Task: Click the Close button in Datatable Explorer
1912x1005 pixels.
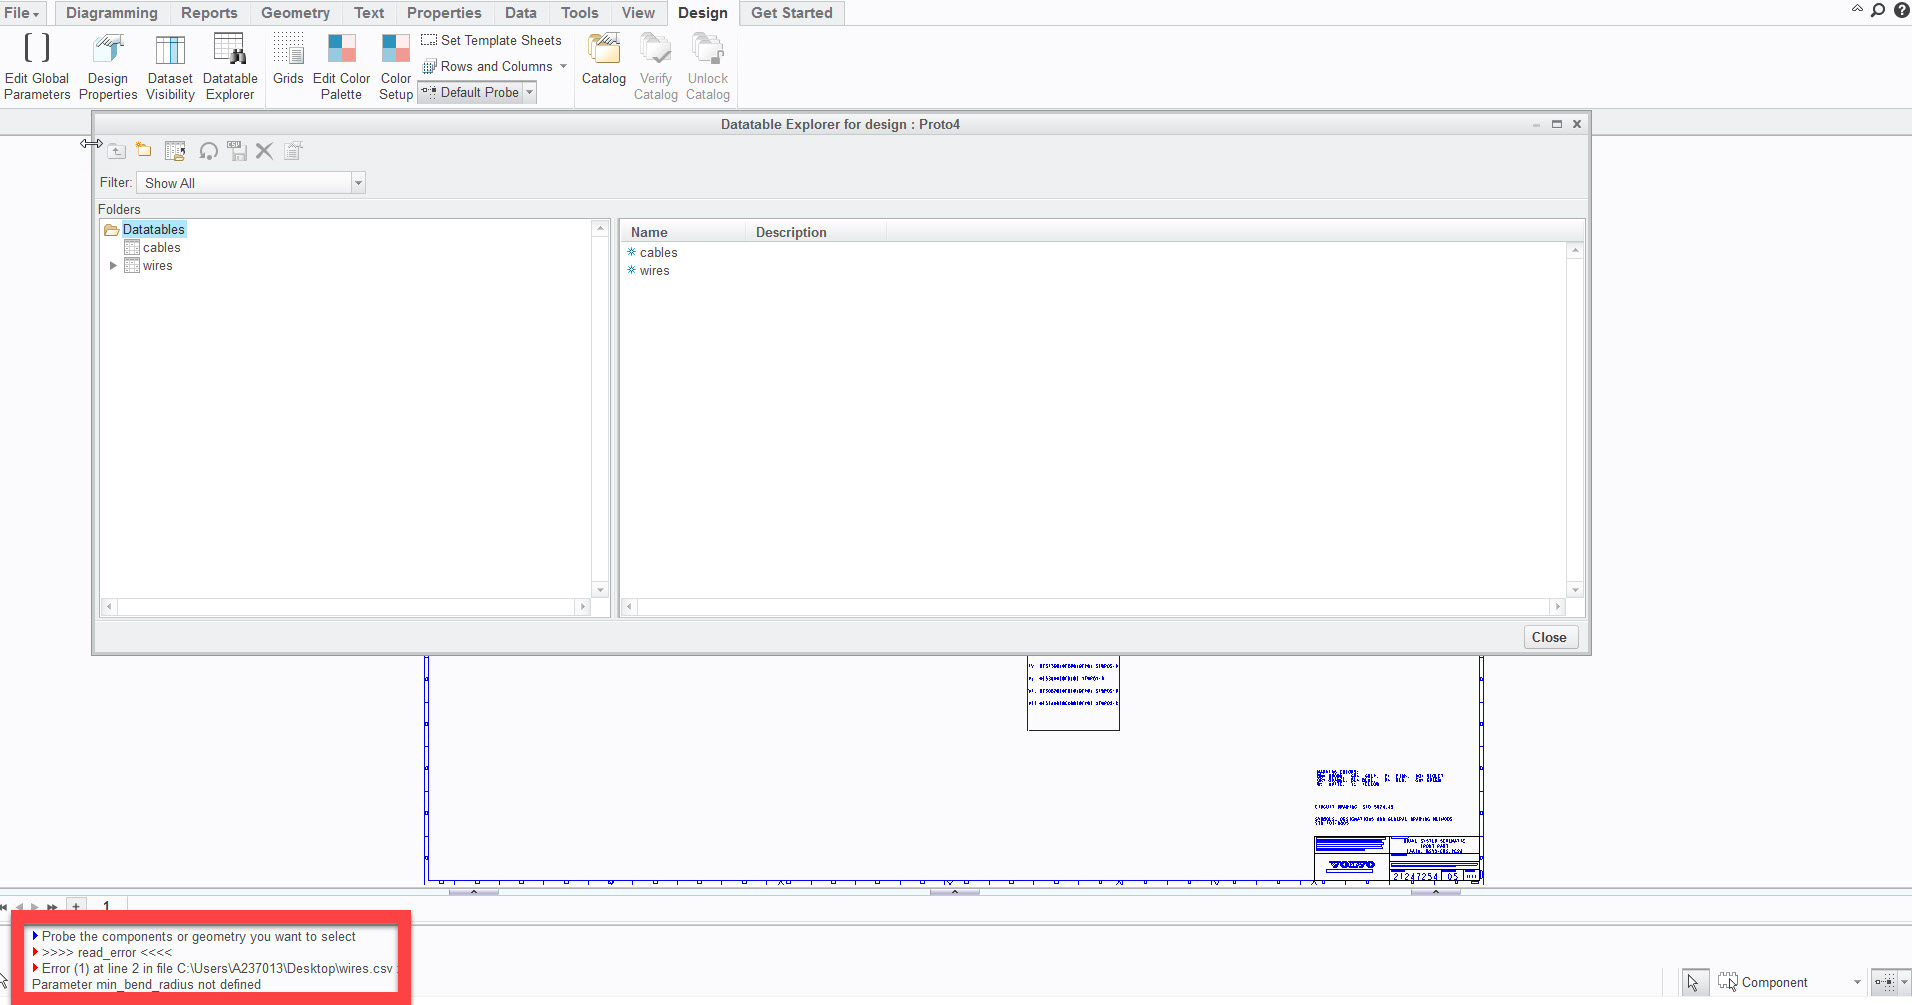Action: (x=1550, y=637)
